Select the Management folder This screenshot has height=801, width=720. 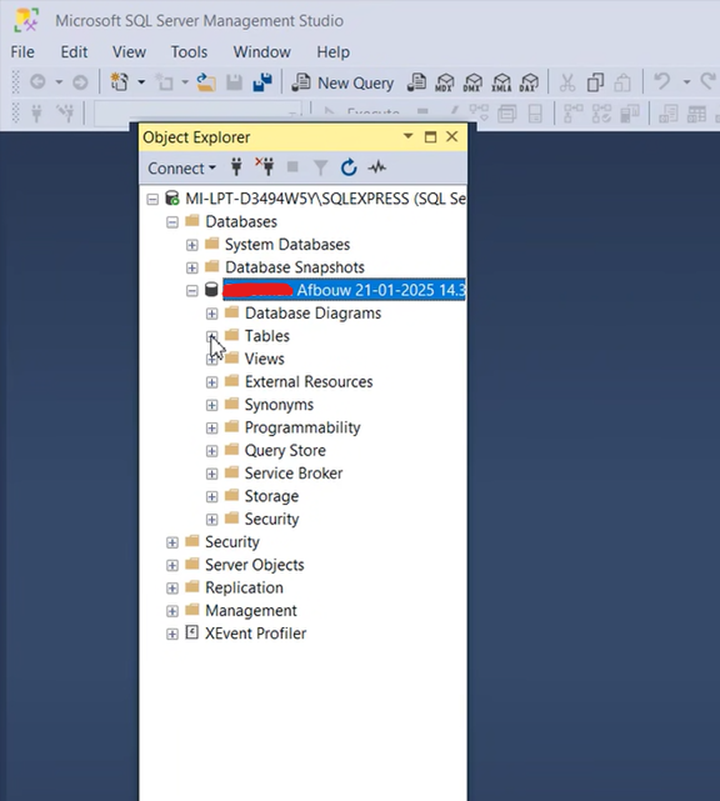pos(250,610)
